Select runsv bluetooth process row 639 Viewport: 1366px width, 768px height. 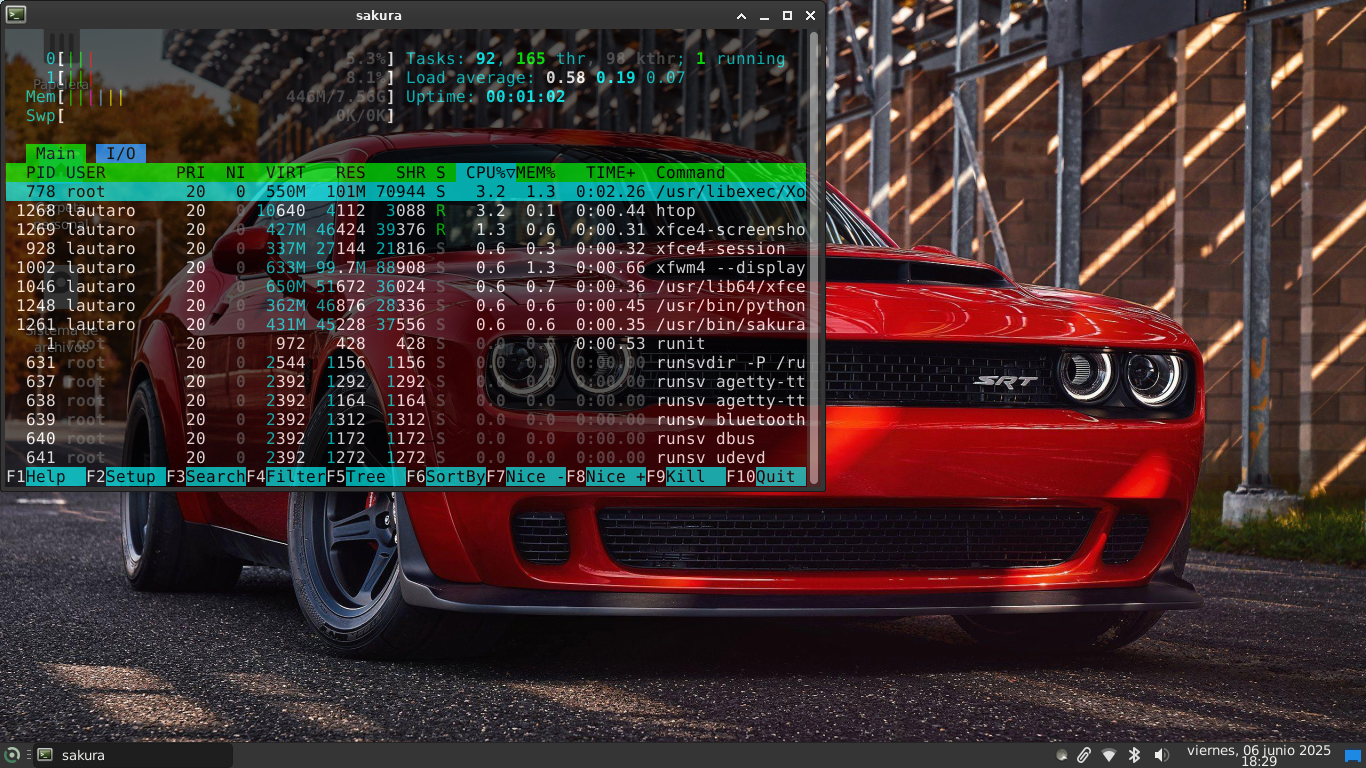pos(406,420)
